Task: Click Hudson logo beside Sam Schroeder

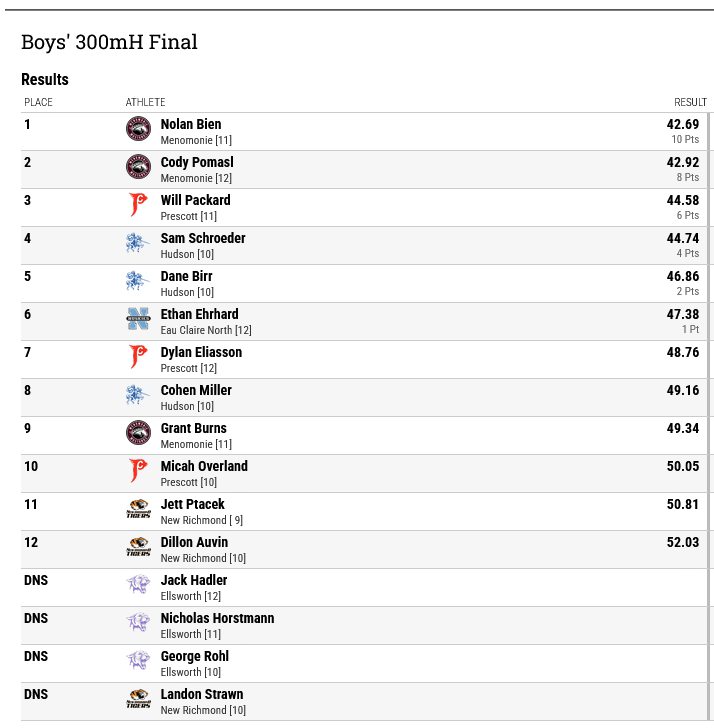Action: click(138, 243)
